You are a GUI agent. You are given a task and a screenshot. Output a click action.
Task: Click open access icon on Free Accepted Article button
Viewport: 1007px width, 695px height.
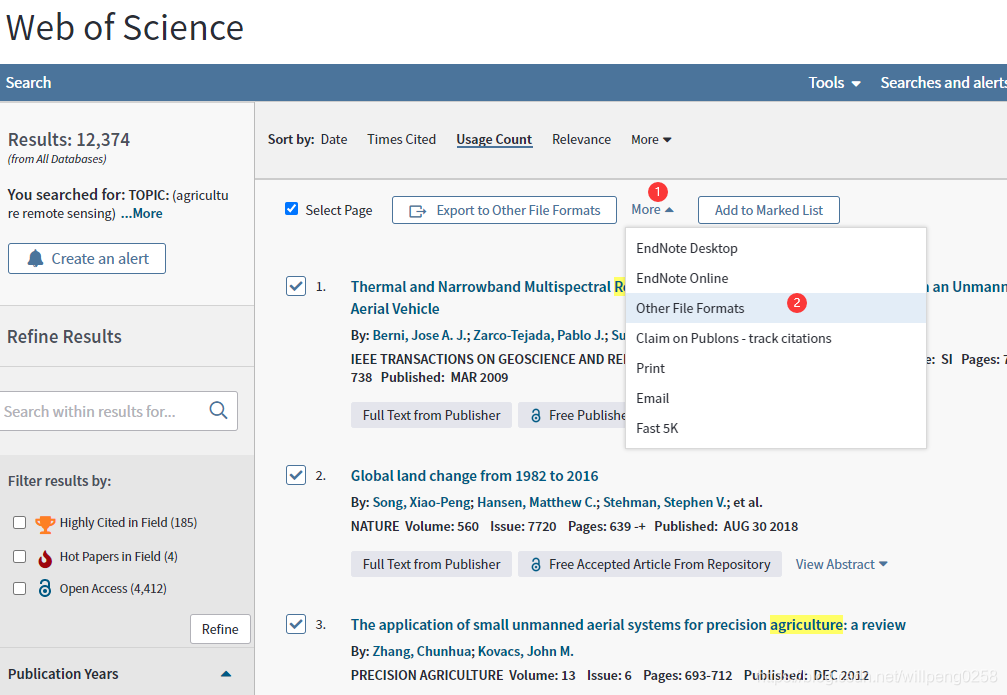tap(536, 564)
